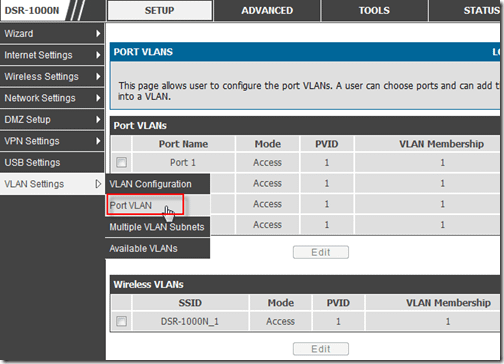This screenshot has width=504, height=364.
Task: Choose Available VLANs from submenu
Action: point(158,249)
